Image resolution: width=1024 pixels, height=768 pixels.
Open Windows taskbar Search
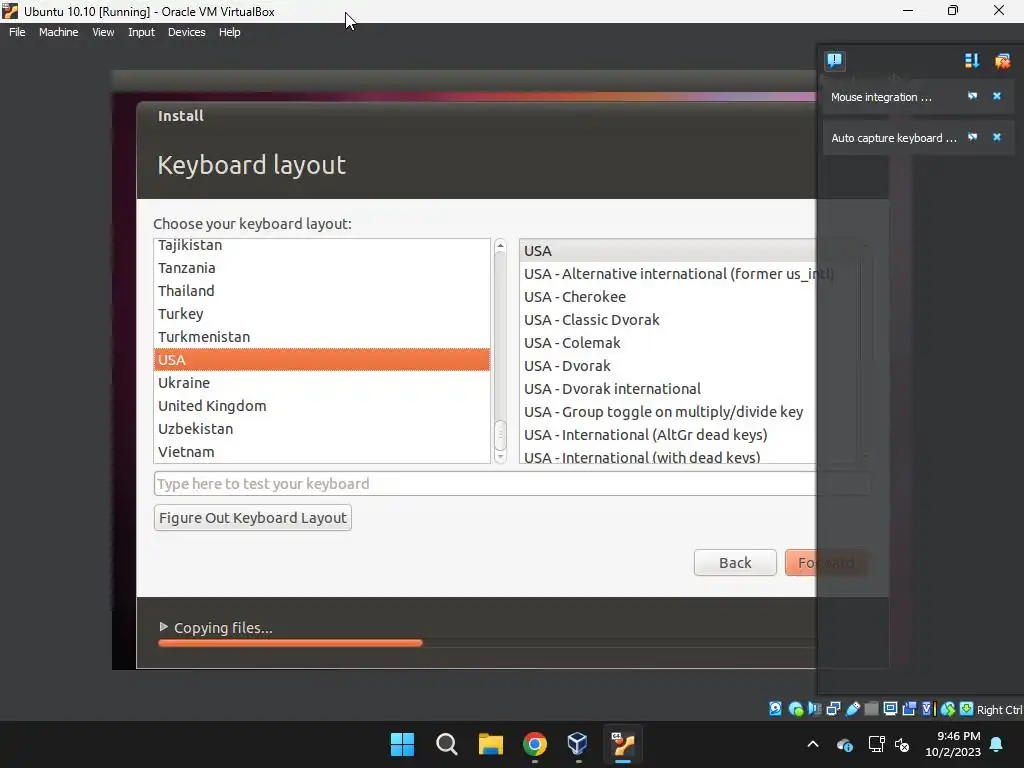coord(447,744)
